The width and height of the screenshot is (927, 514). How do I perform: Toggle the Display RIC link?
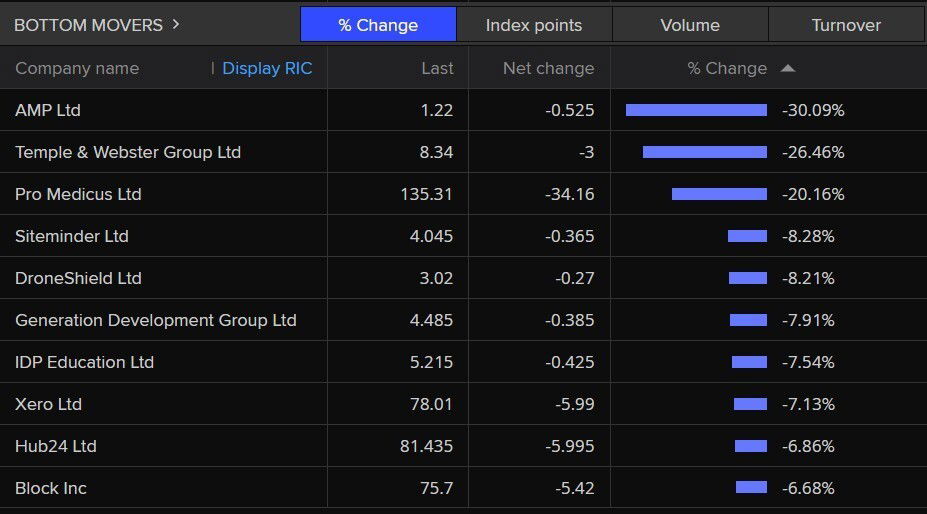tap(267, 68)
